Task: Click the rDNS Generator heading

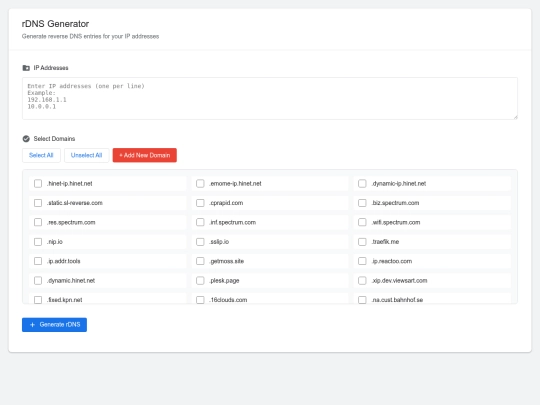Action: click(55, 24)
